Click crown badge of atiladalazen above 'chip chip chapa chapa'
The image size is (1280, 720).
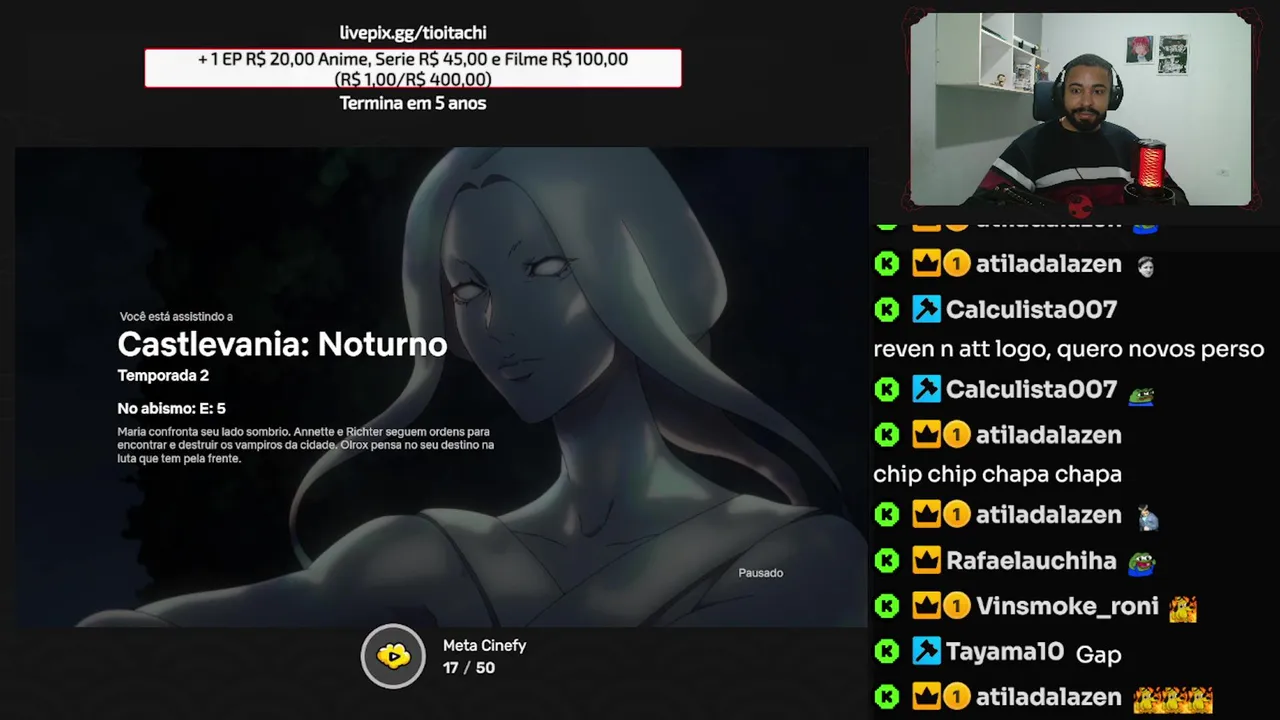926,434
